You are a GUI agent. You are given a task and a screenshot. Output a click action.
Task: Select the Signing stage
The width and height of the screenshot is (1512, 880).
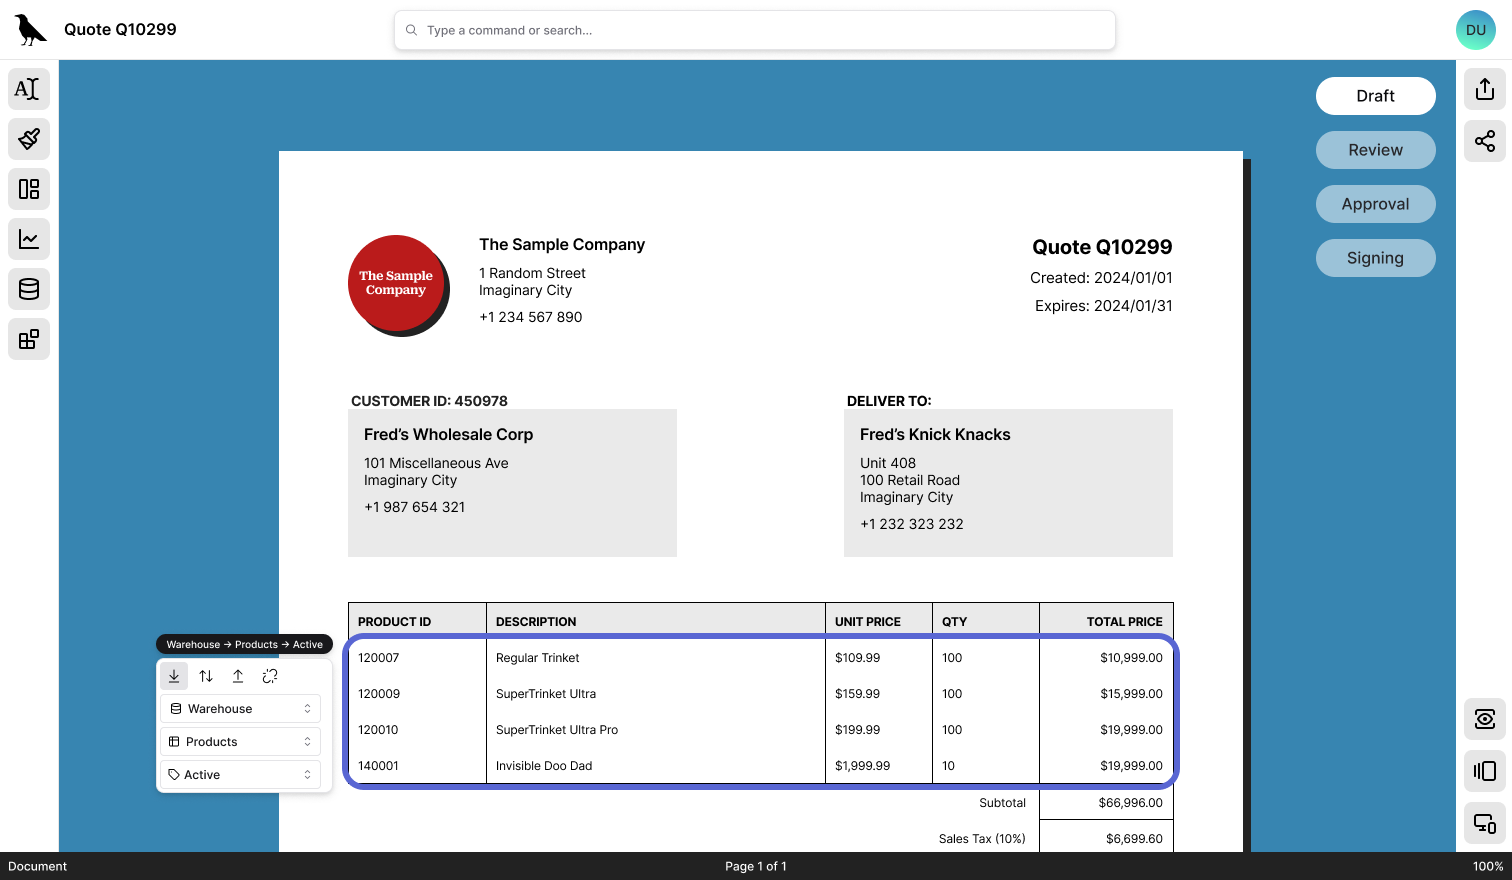click(x=1375, y=257)
